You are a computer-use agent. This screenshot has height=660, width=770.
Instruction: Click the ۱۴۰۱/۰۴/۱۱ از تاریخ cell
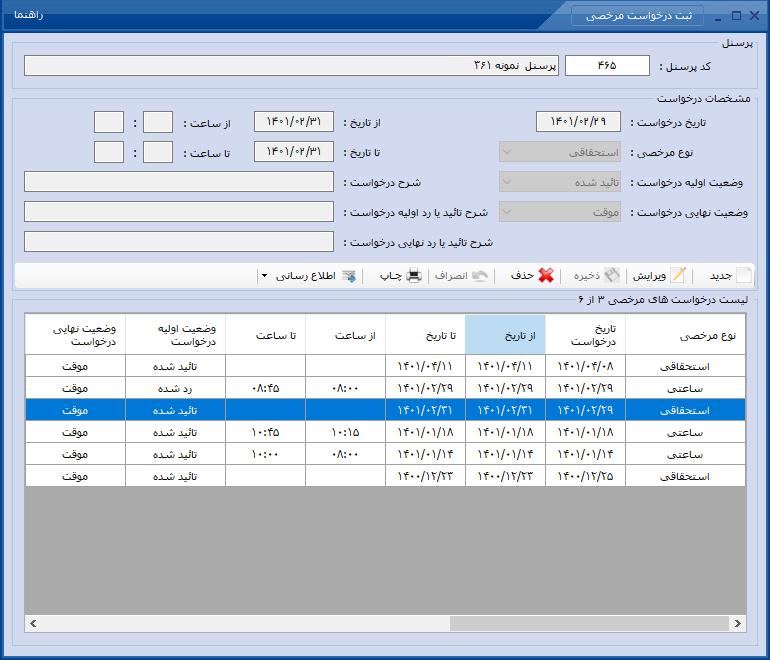click(505, 366)
